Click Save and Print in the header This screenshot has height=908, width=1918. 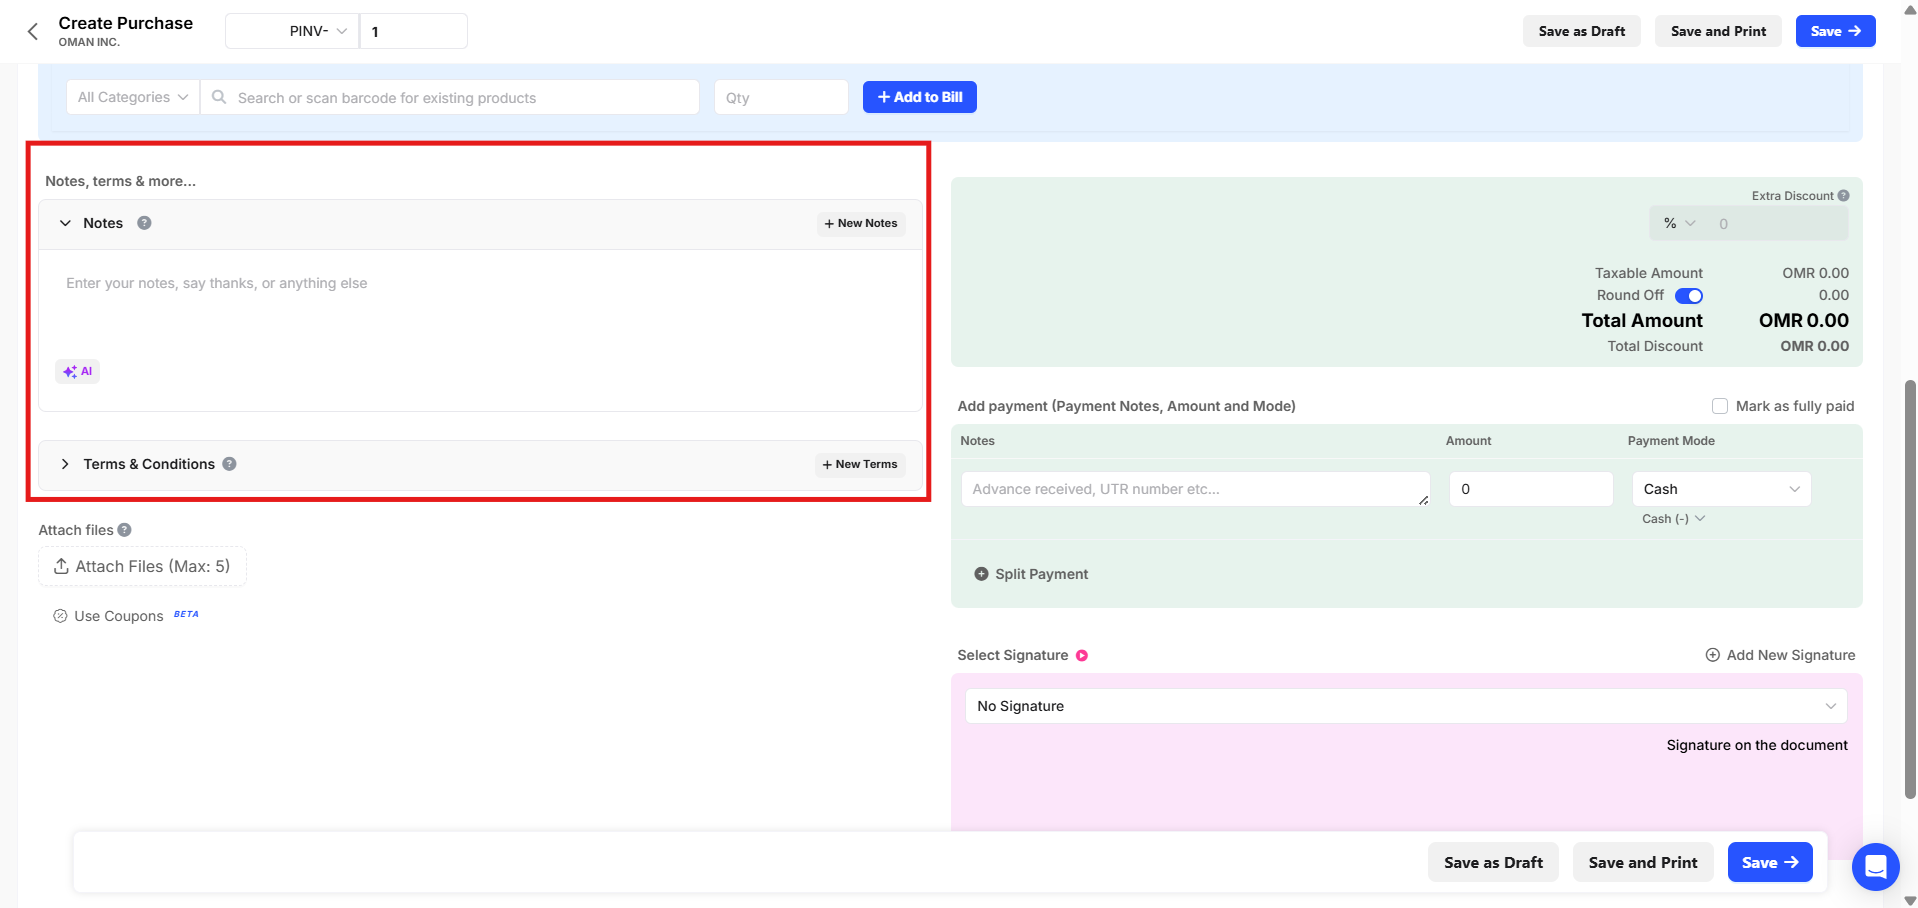[1718, 31]
